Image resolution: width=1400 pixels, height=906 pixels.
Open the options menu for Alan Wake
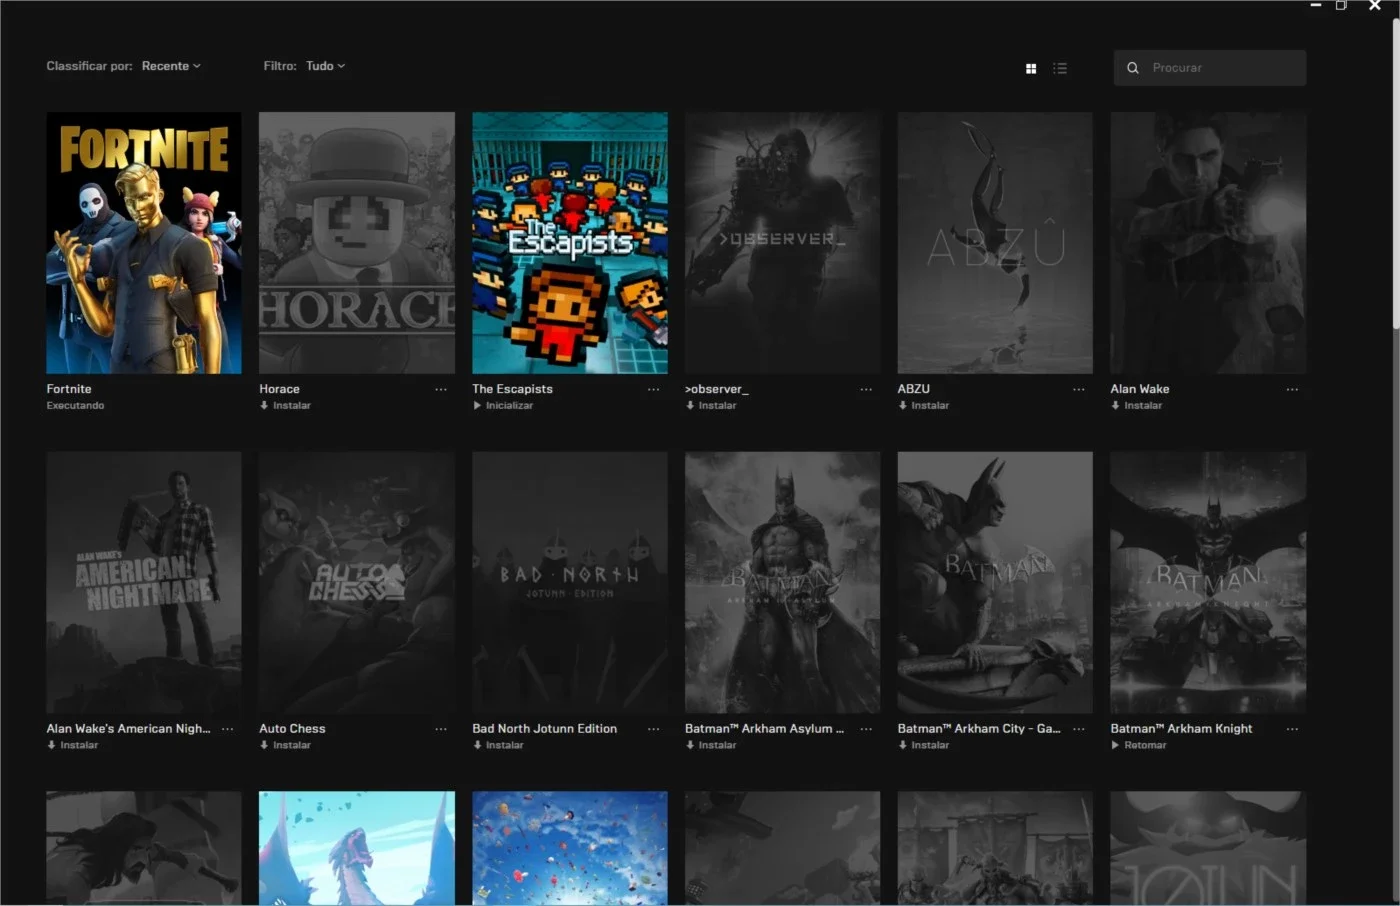click(x=1292, y=389)
